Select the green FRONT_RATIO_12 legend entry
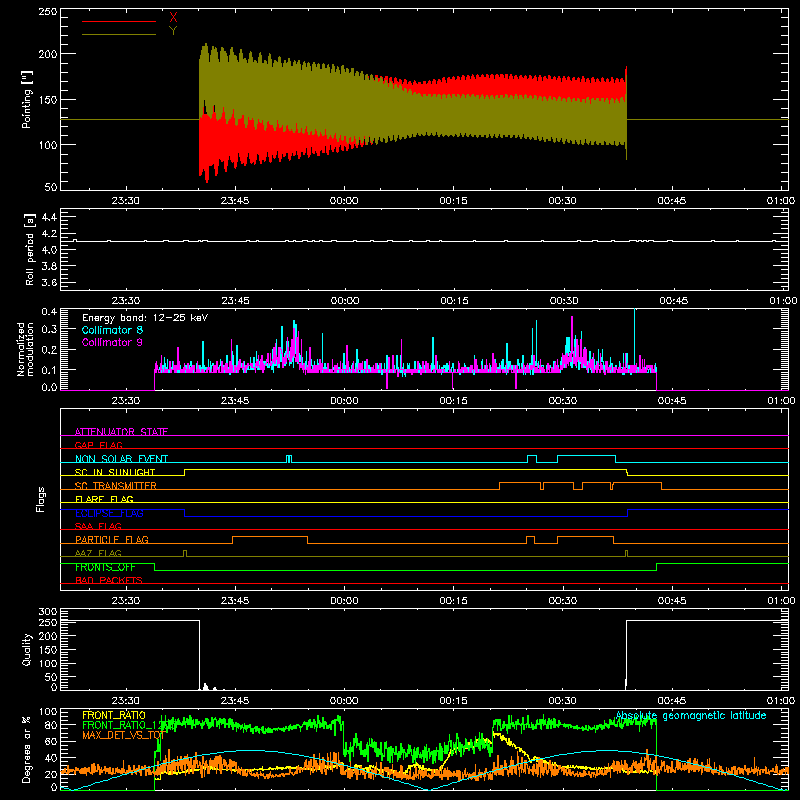Screen dimensions: 800x800 [121, 725]
